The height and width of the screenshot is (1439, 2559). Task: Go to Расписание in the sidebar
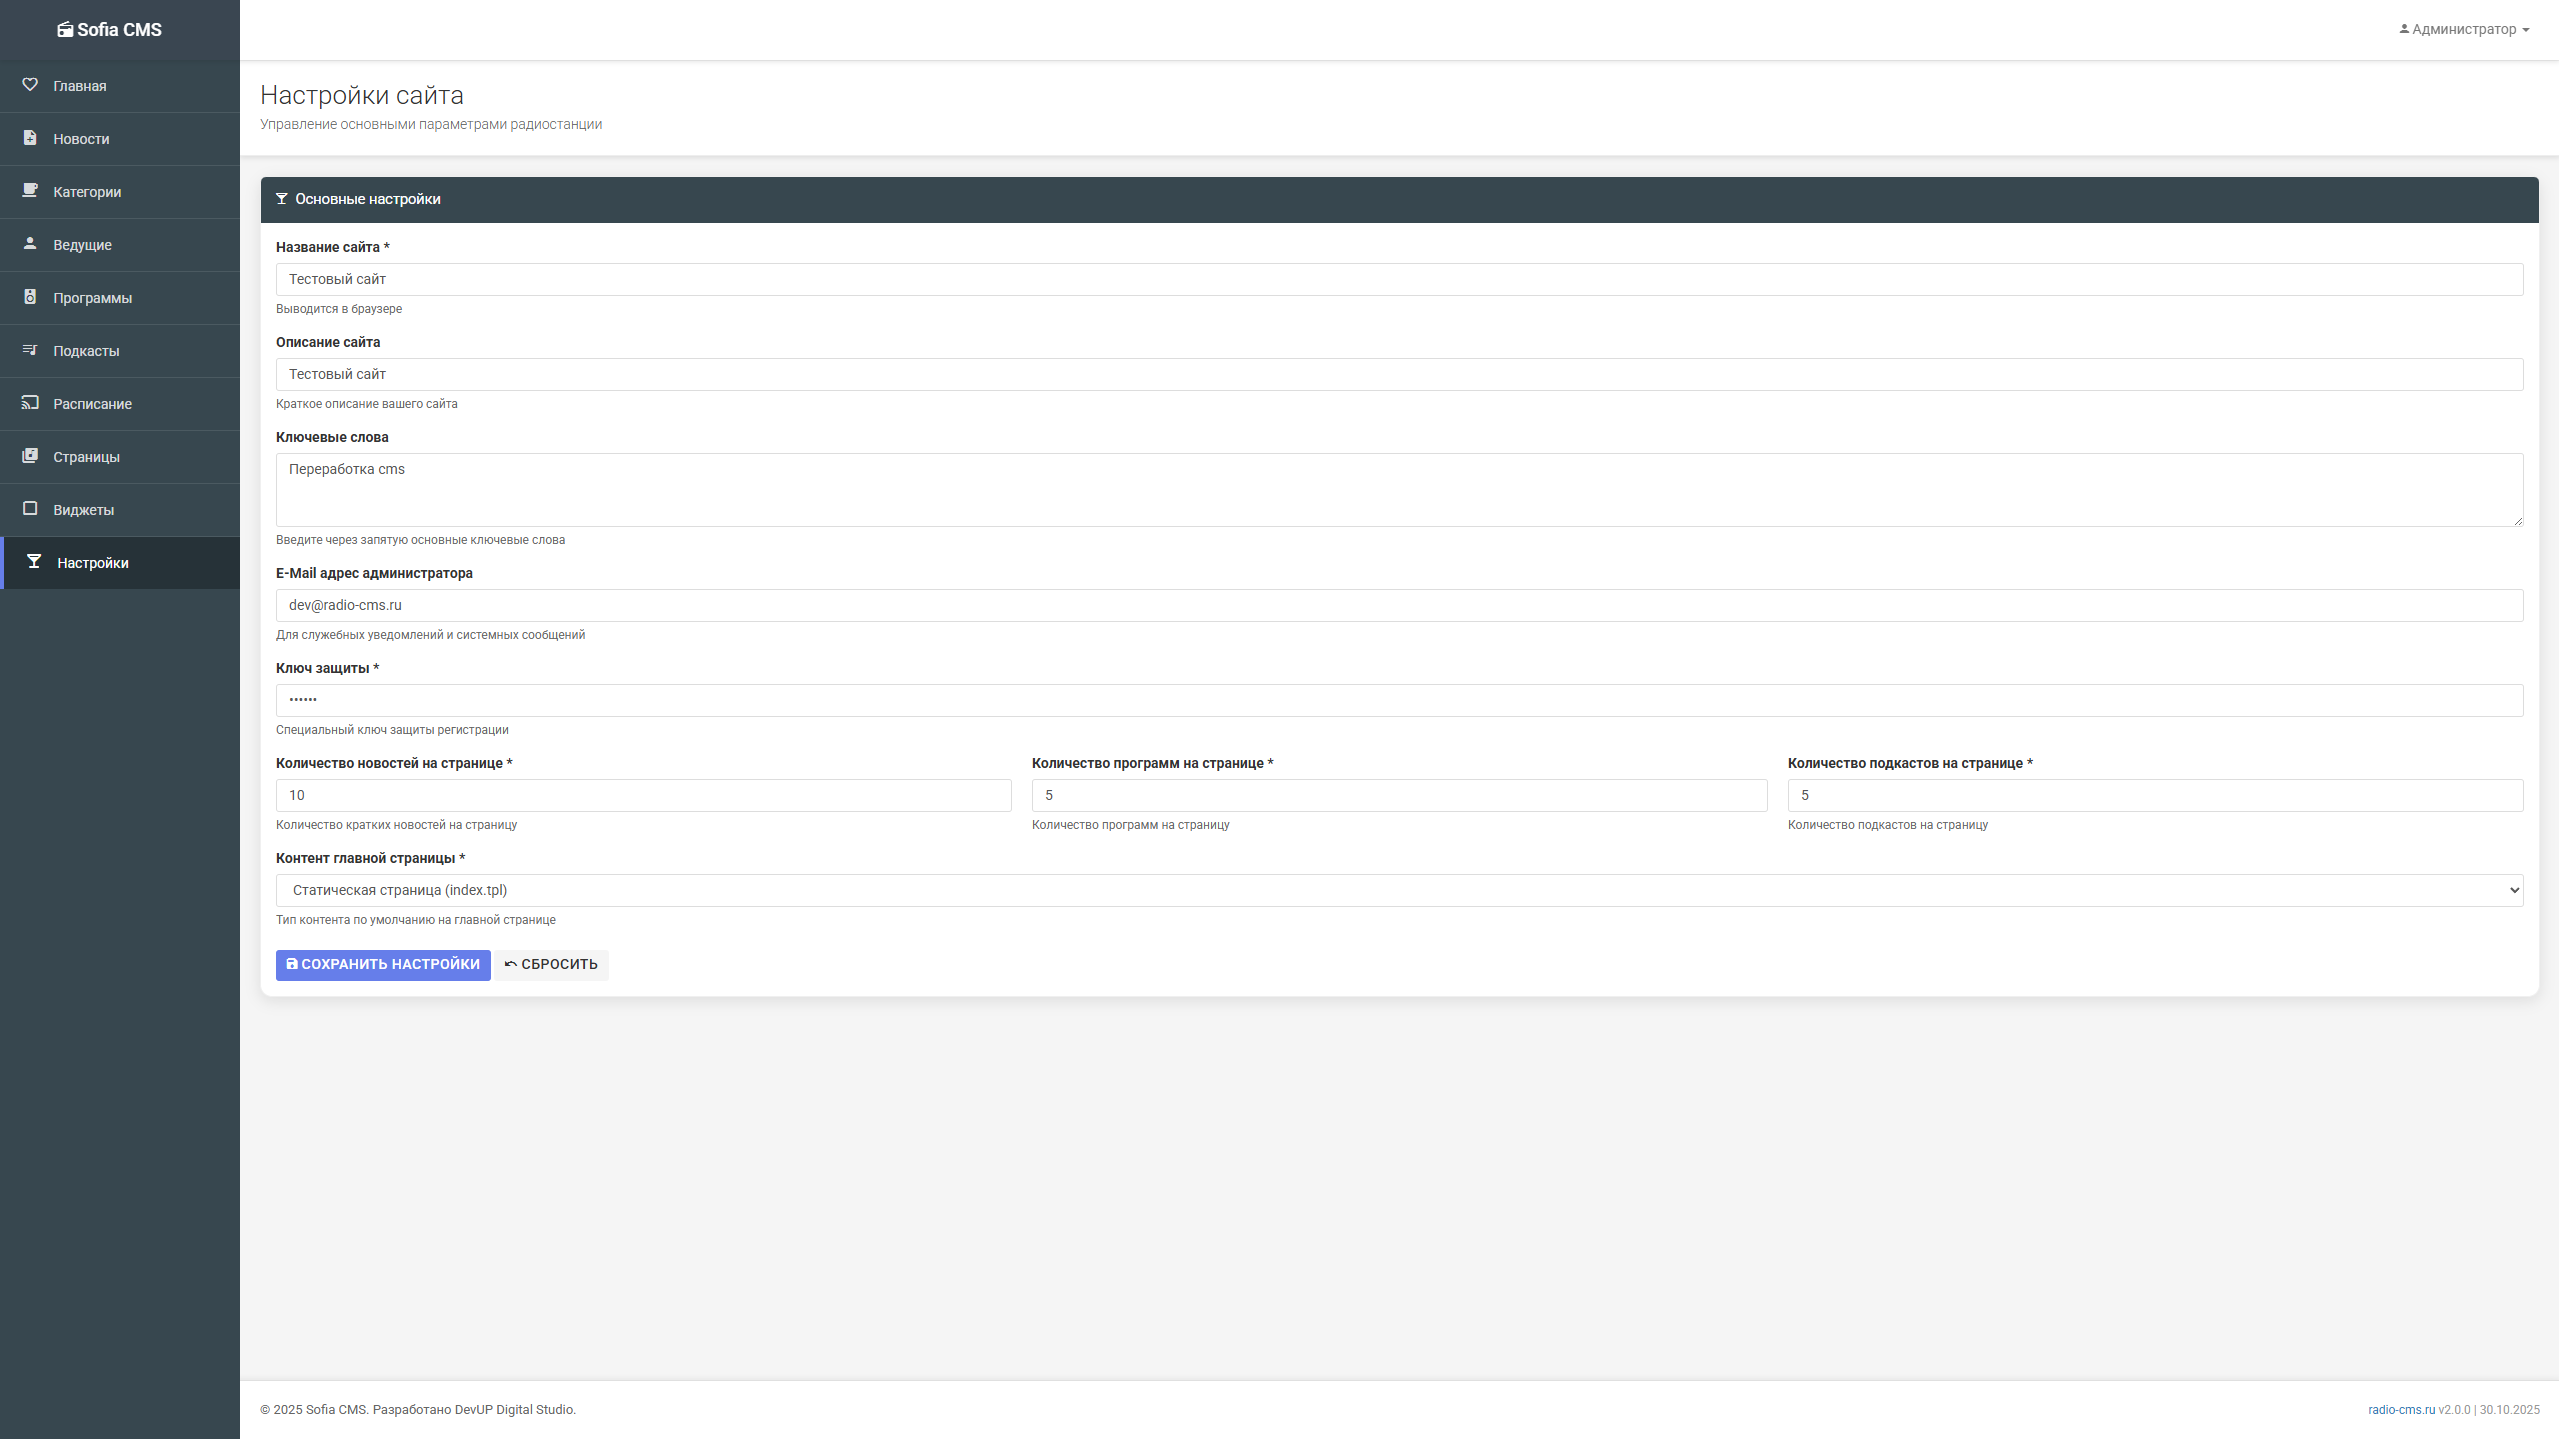[x=93, y=403]
